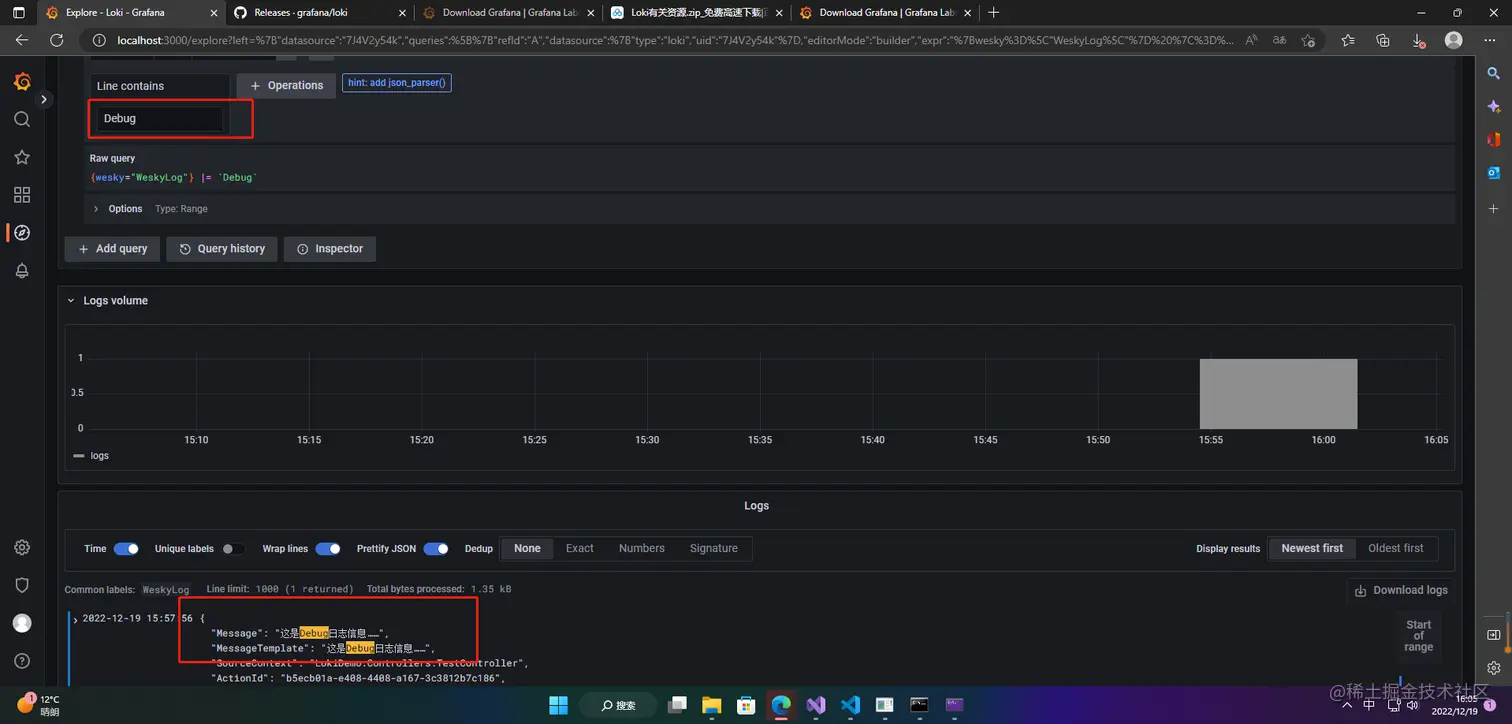1512x724 pixels.
Task: Open Alerting bell icon in the sidebar
Action: [x=22, y=271]
